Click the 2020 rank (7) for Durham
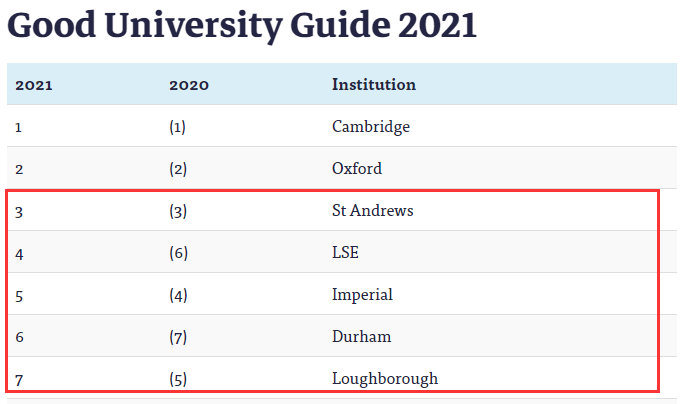This screenshot has width=683, height=404. tap(178, 337)
